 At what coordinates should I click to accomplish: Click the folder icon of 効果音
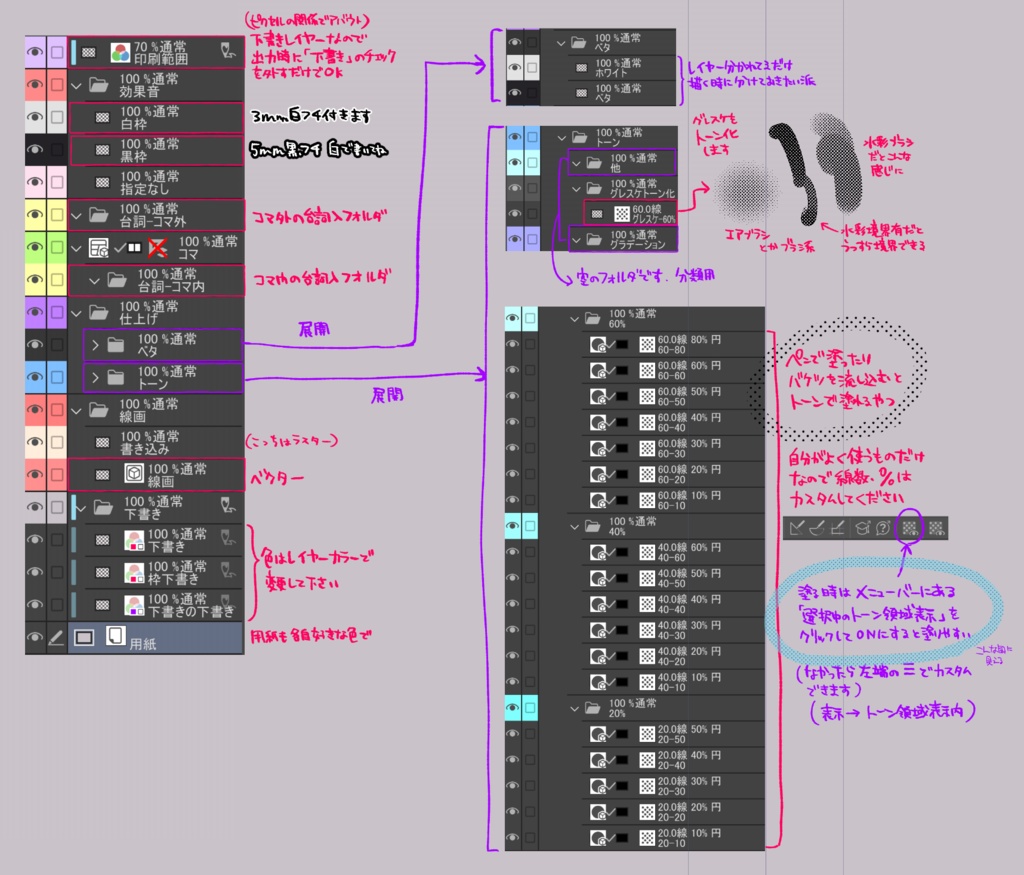[99, 85]
